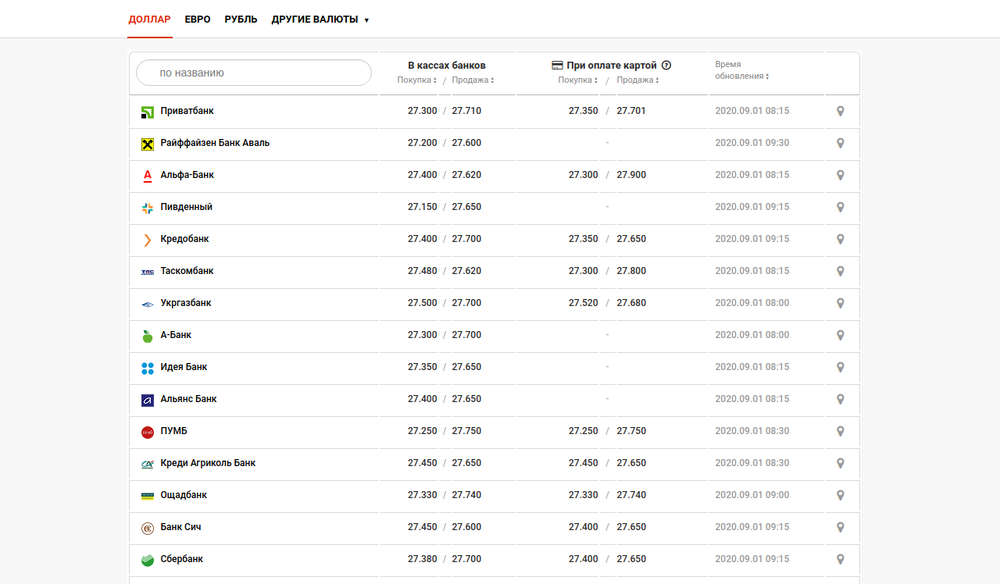Screen dimensions: 1000x584
Task: Click the Ощадбанк map pin
Action: (x=841, y=495)
